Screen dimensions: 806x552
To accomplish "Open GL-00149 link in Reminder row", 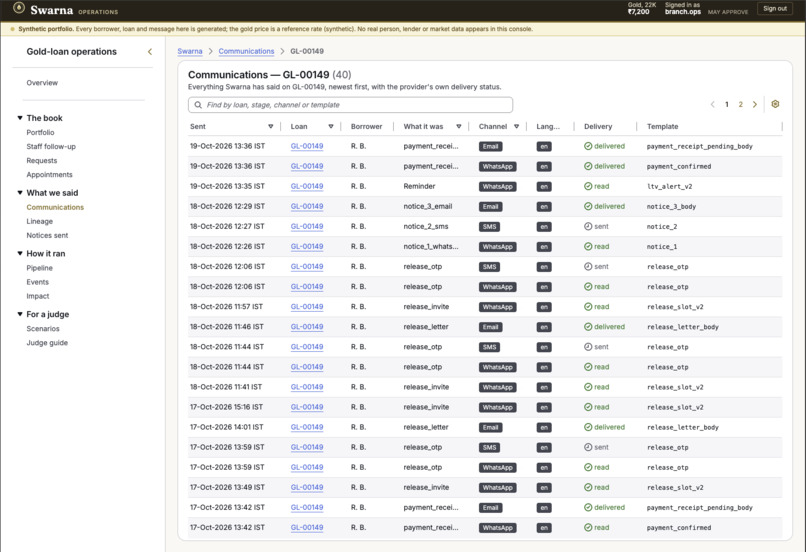I will [307, 186].
